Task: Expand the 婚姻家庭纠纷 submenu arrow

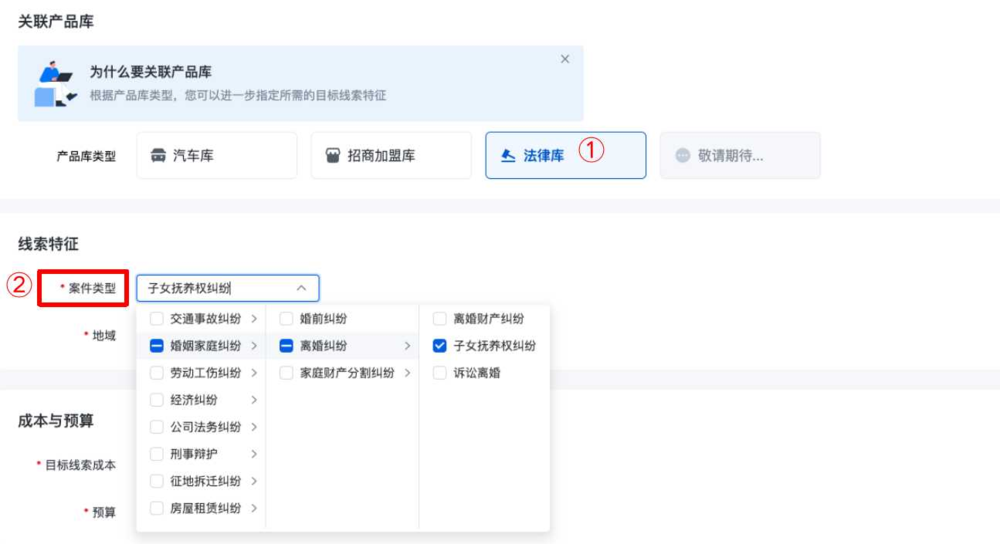Action: click(x=254, y=346)
